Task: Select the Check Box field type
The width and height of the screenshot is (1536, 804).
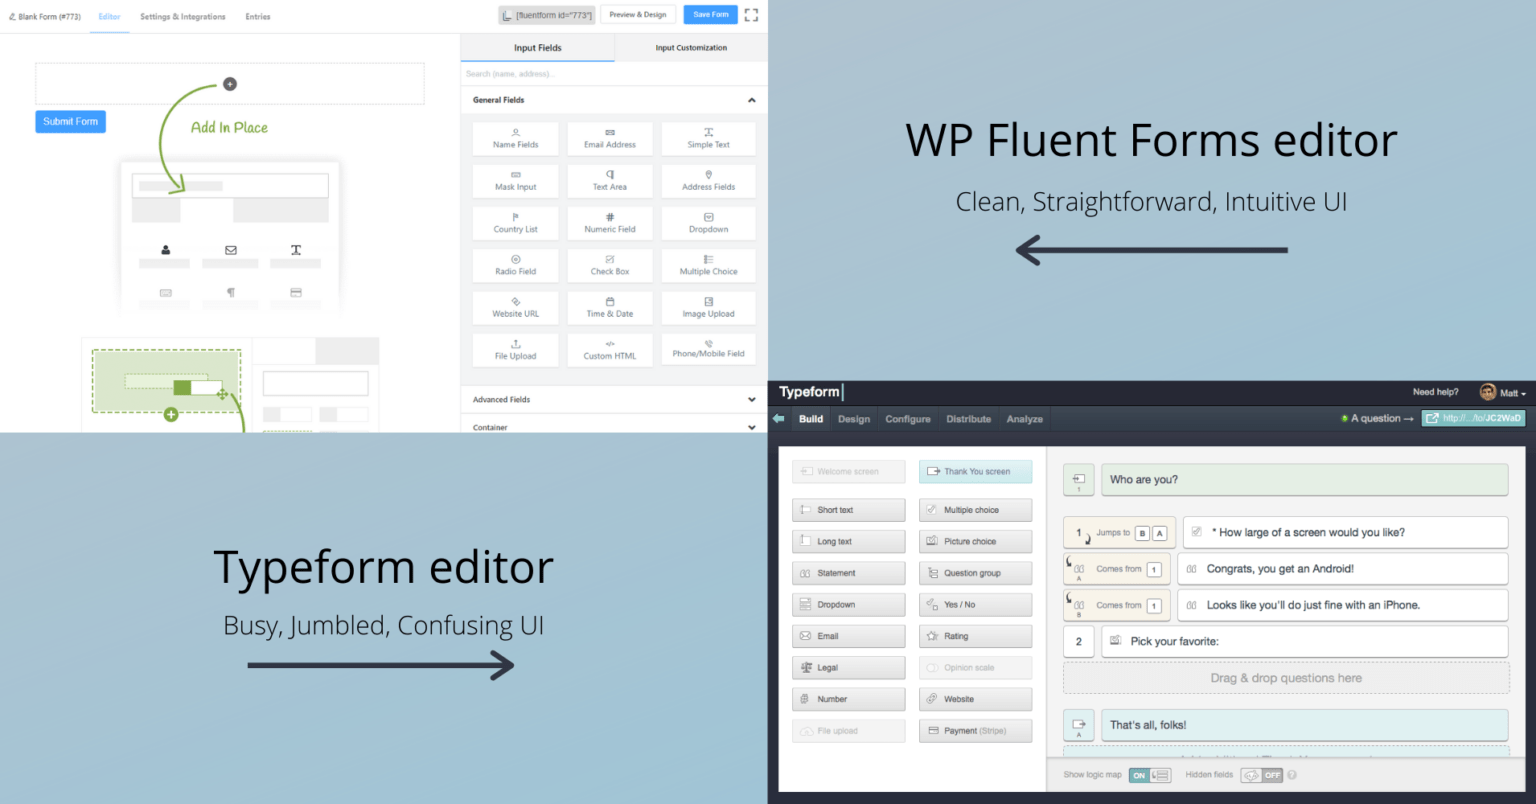Action: point(610,265)
